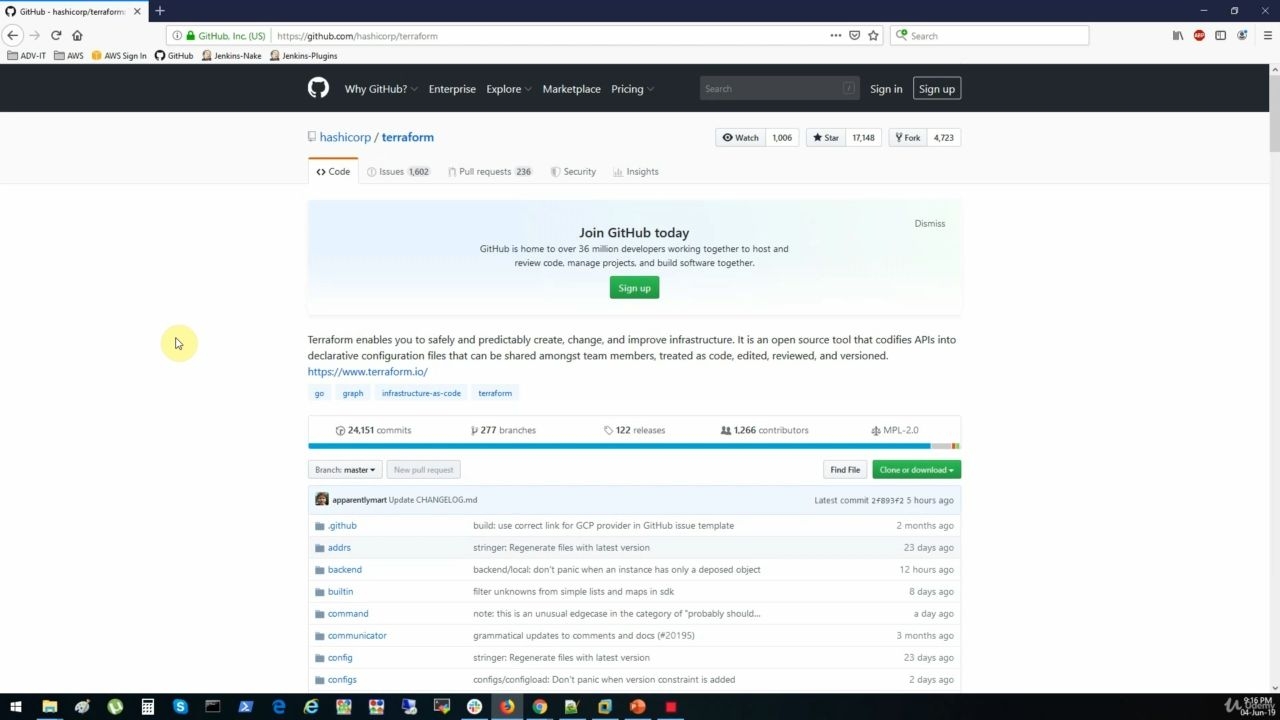Switch to the Code tab

tap(333, 171)
